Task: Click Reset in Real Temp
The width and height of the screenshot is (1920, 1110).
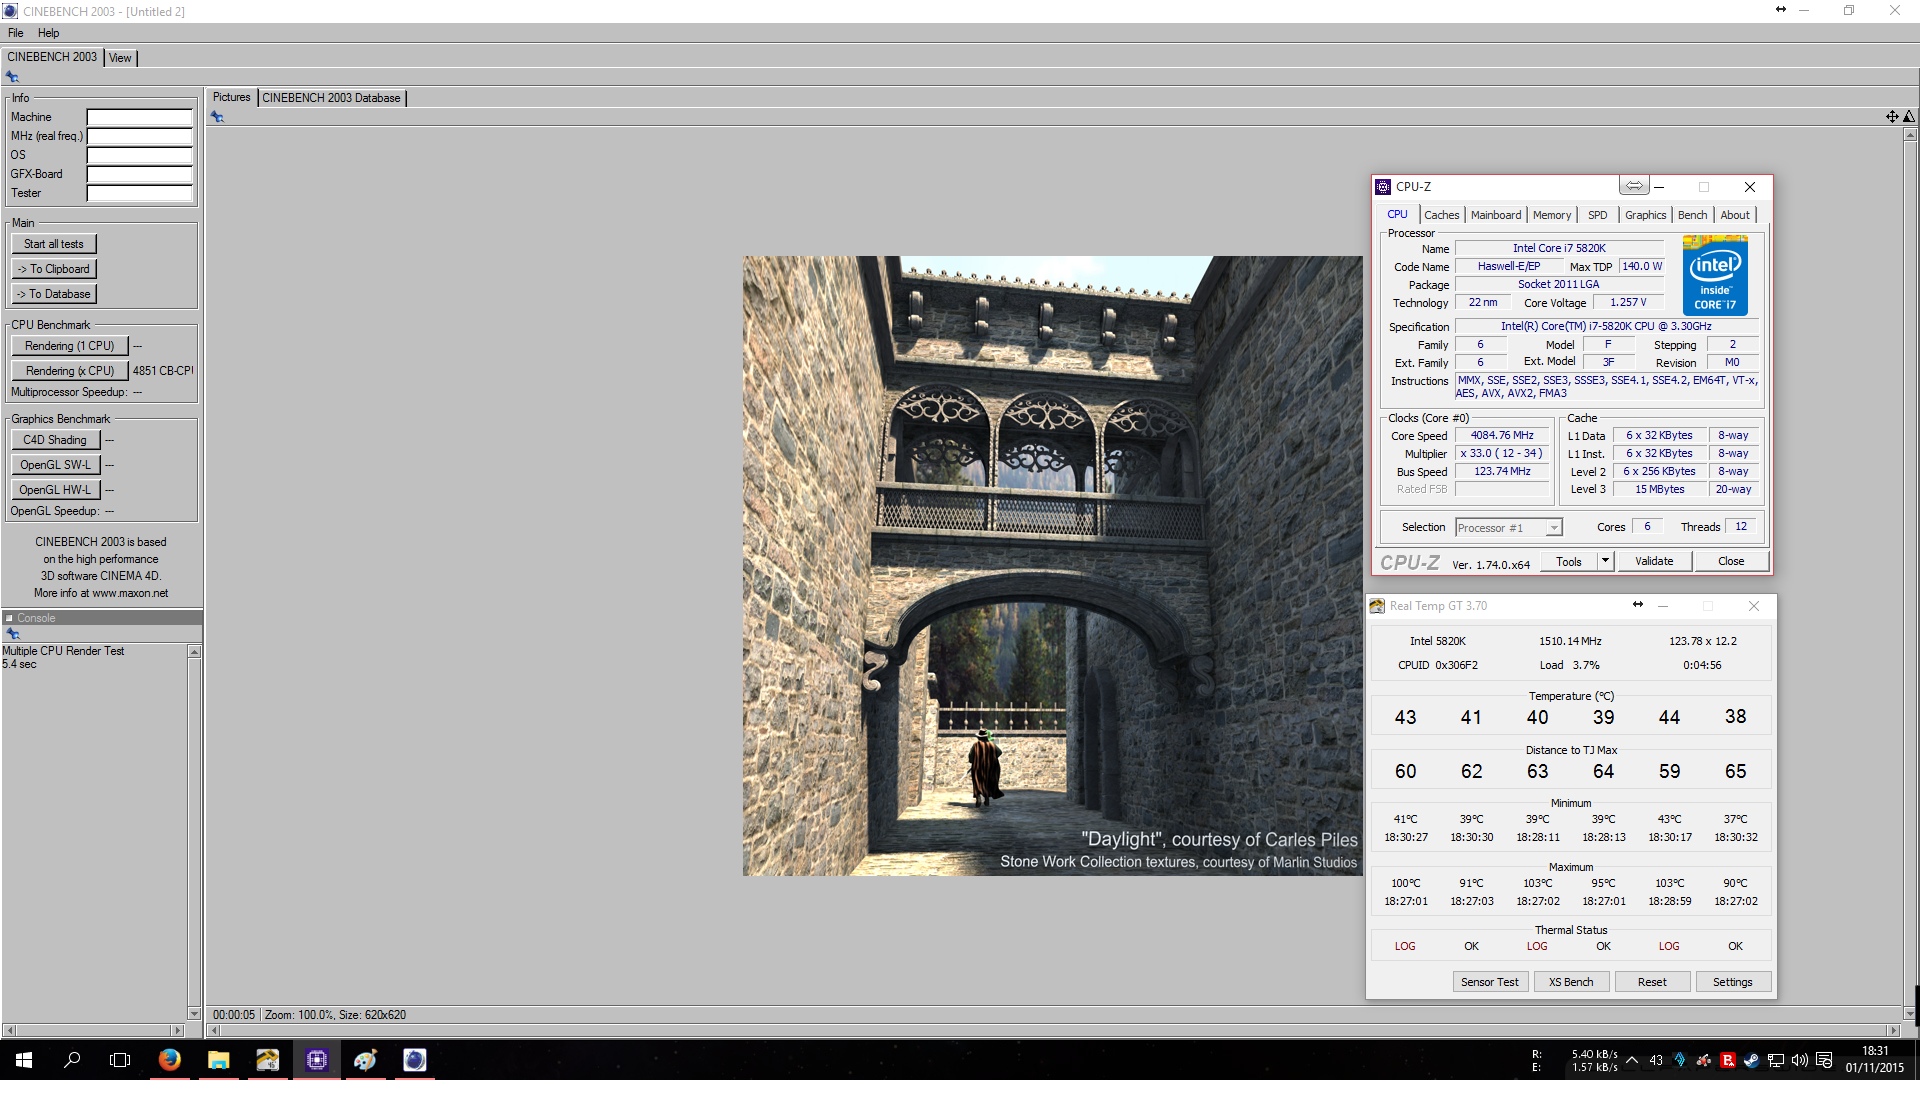Action: [1652, 982]
